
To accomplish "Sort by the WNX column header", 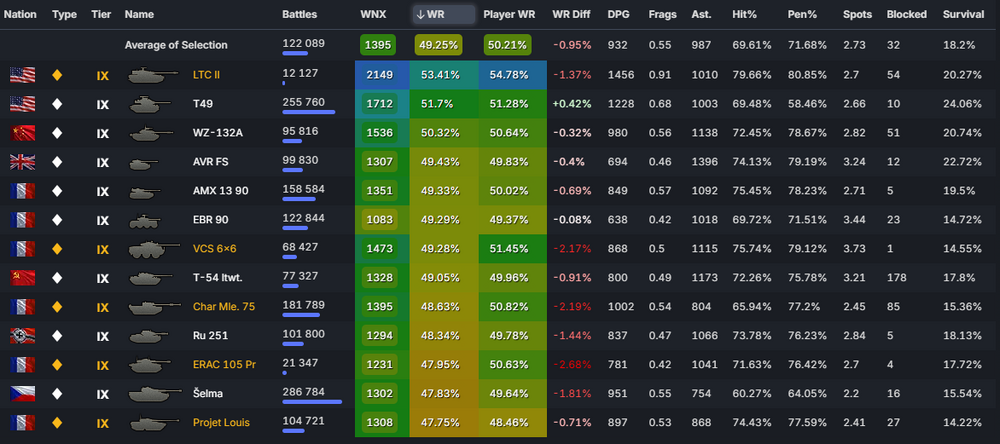I will [x=373, y=14].
